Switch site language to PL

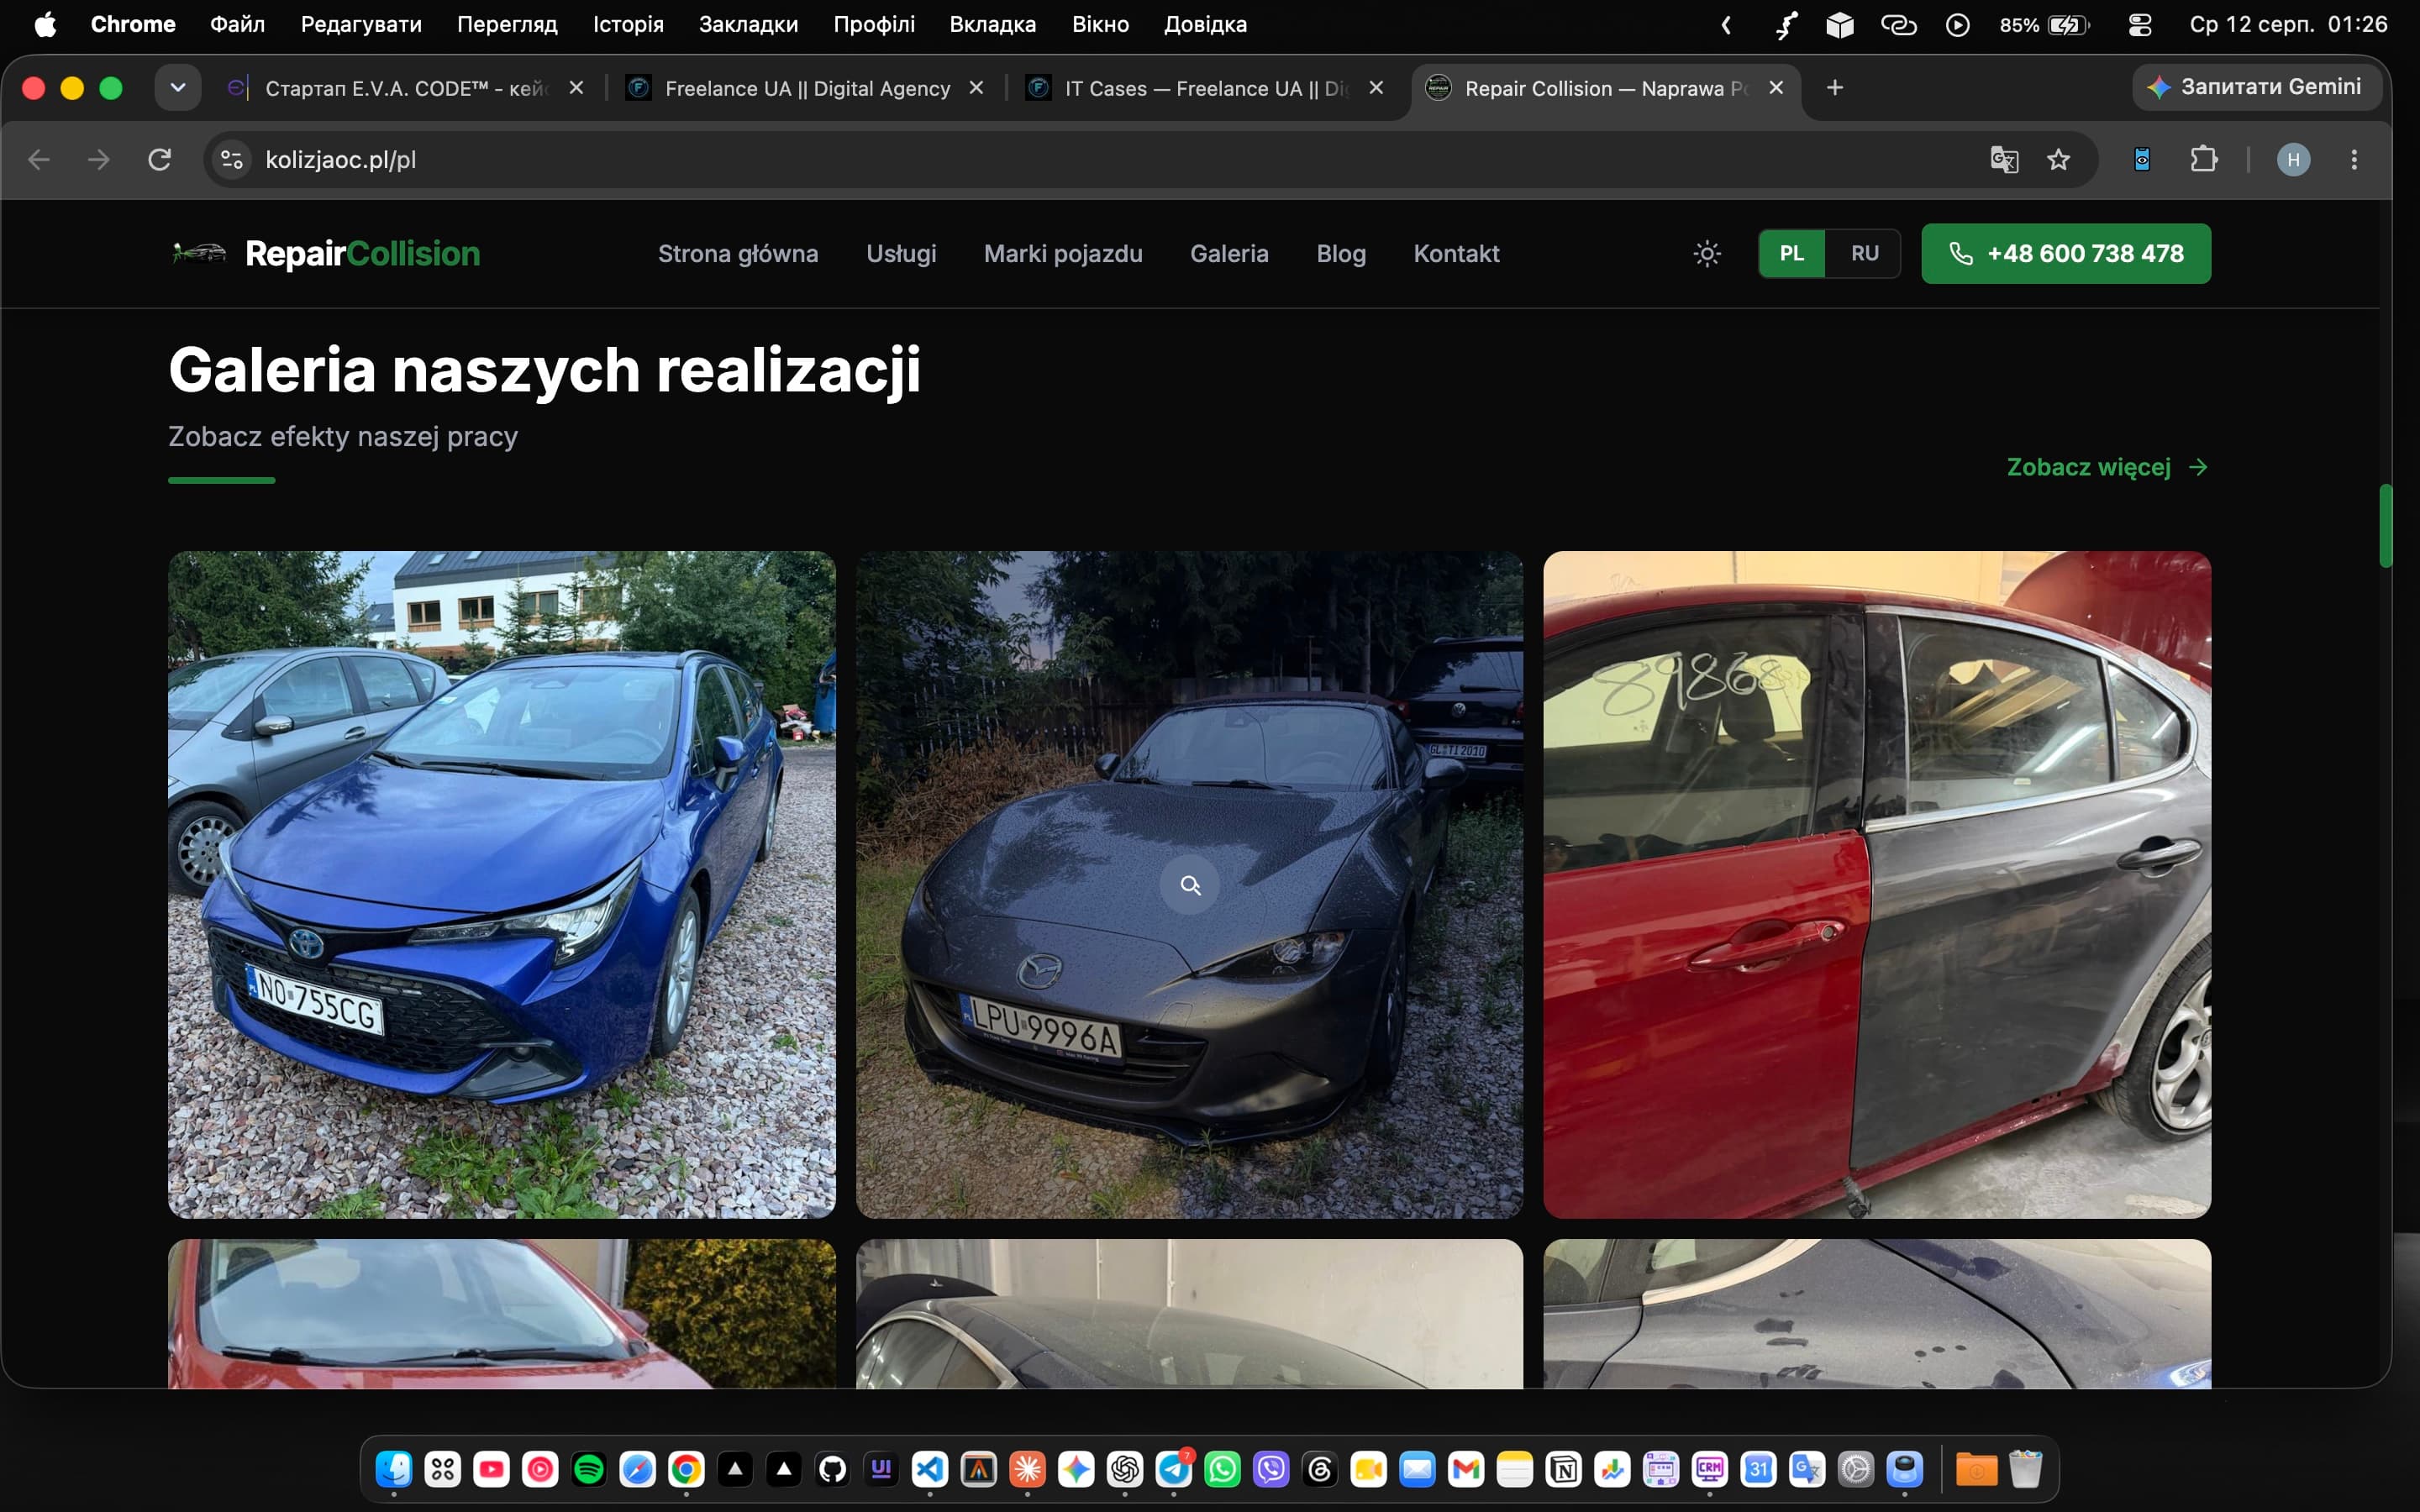(1791, 254)
